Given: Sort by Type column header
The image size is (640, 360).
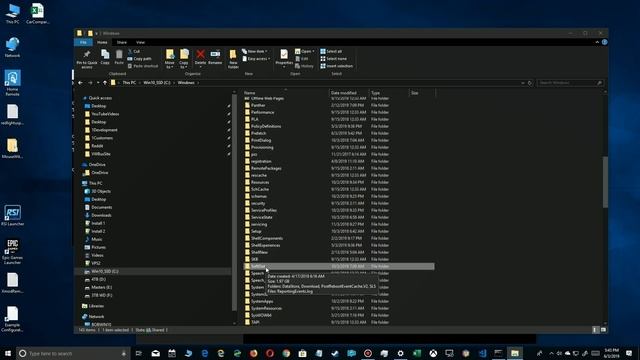Looking at the screenshot, I should point(389,93).
